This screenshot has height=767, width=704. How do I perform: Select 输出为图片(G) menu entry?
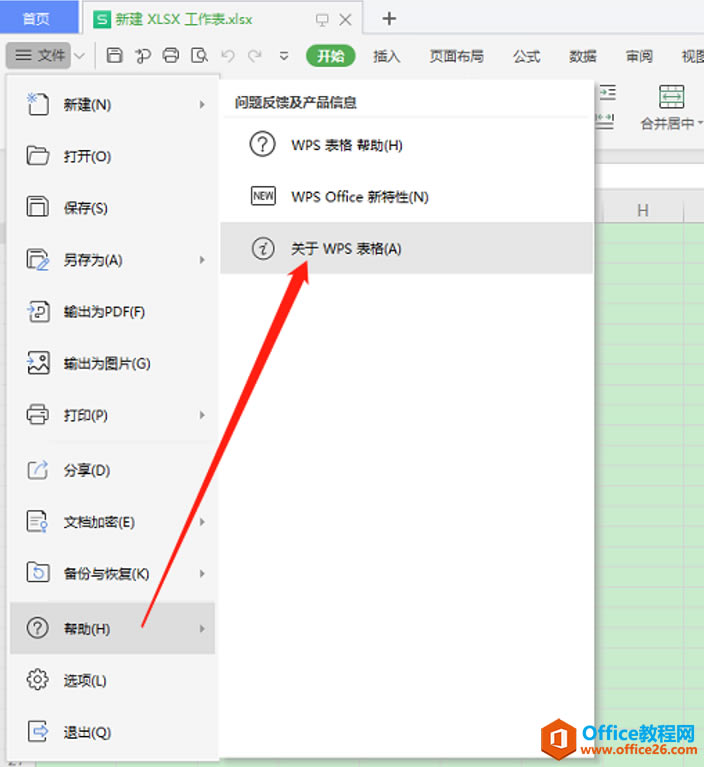113,363
